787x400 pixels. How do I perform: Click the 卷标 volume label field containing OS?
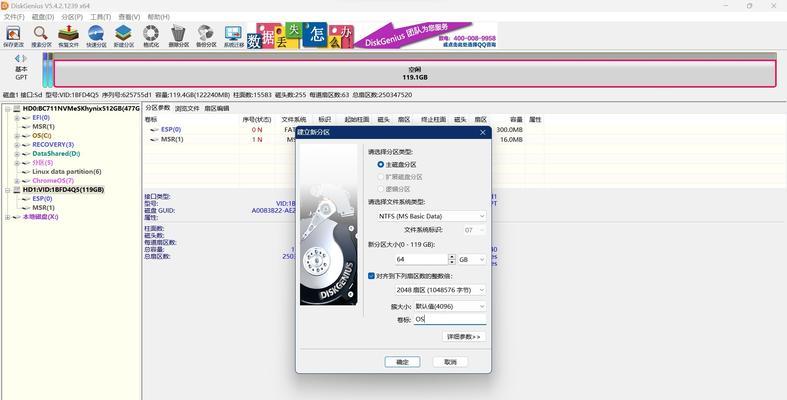pyautogui.click(x=450, y=319)
